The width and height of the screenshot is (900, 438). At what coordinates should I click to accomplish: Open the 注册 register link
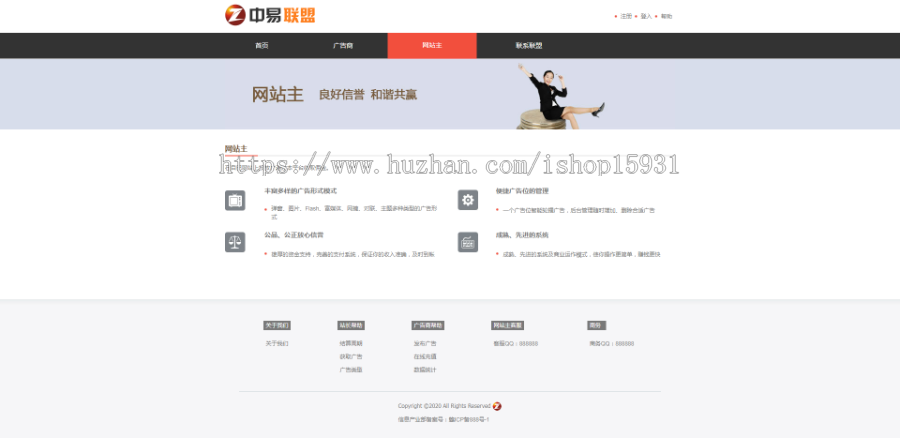point(626,17)
